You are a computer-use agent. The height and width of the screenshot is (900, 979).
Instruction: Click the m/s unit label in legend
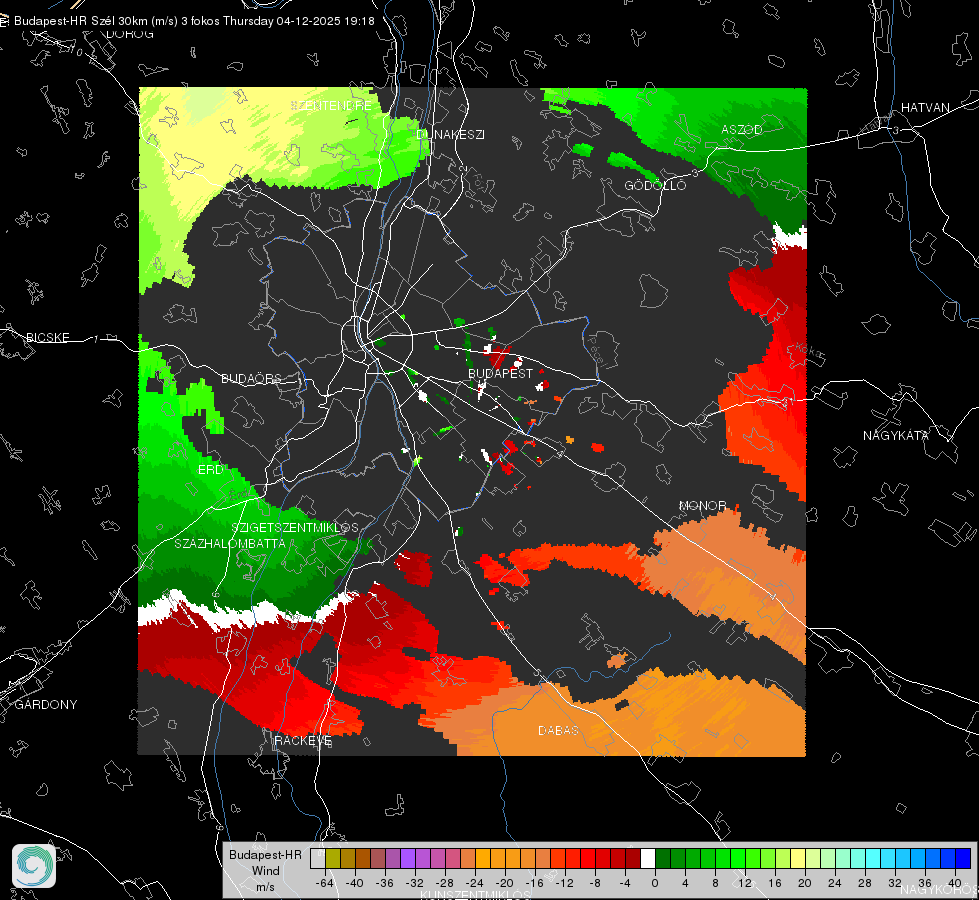[x=265, y=886]
